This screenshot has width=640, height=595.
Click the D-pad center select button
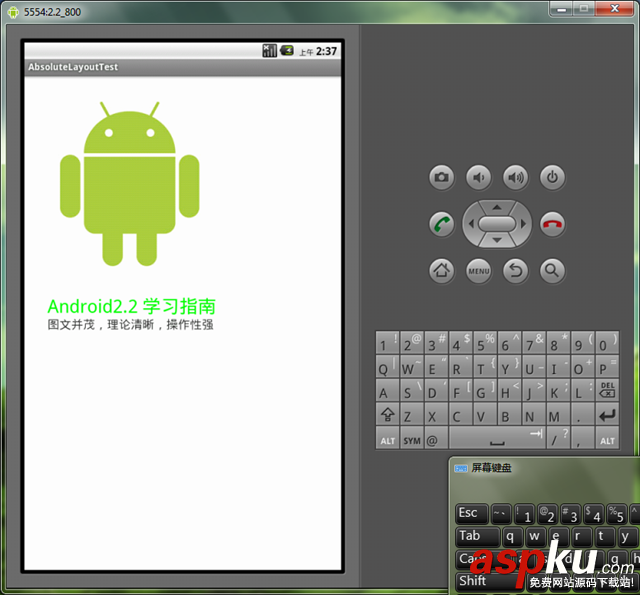[497, 224]
